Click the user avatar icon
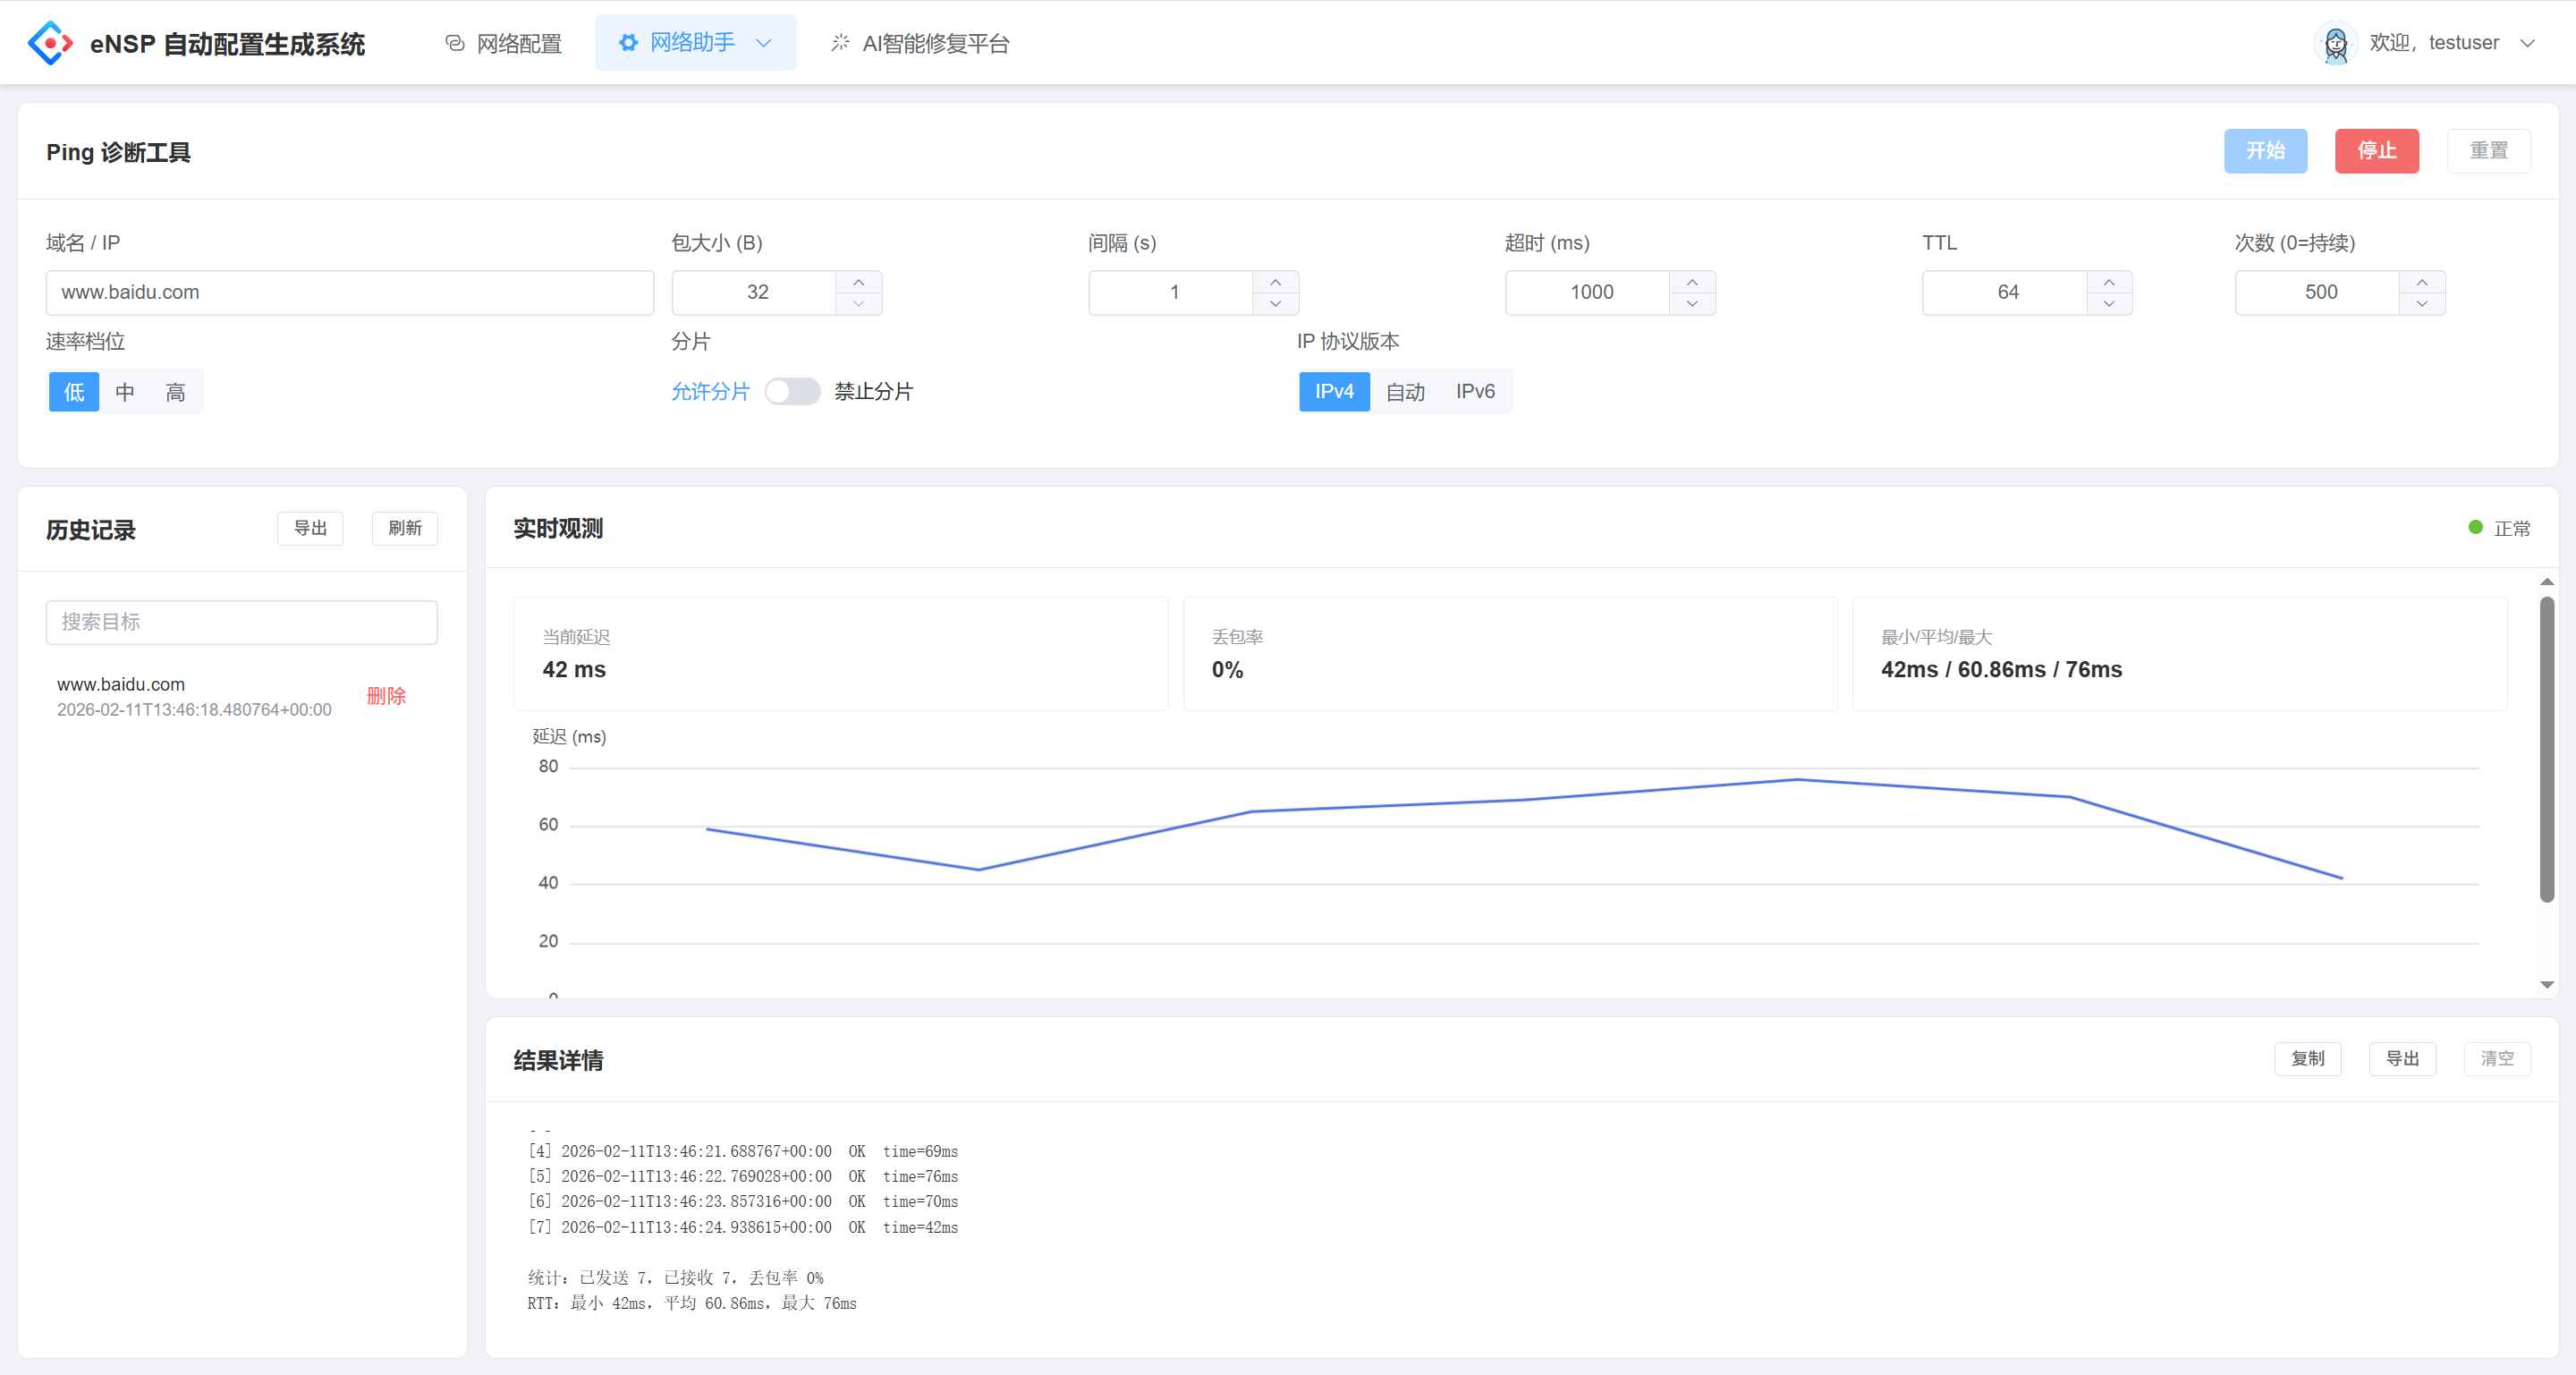The image size is (2576, 1375). point(2335,43)
